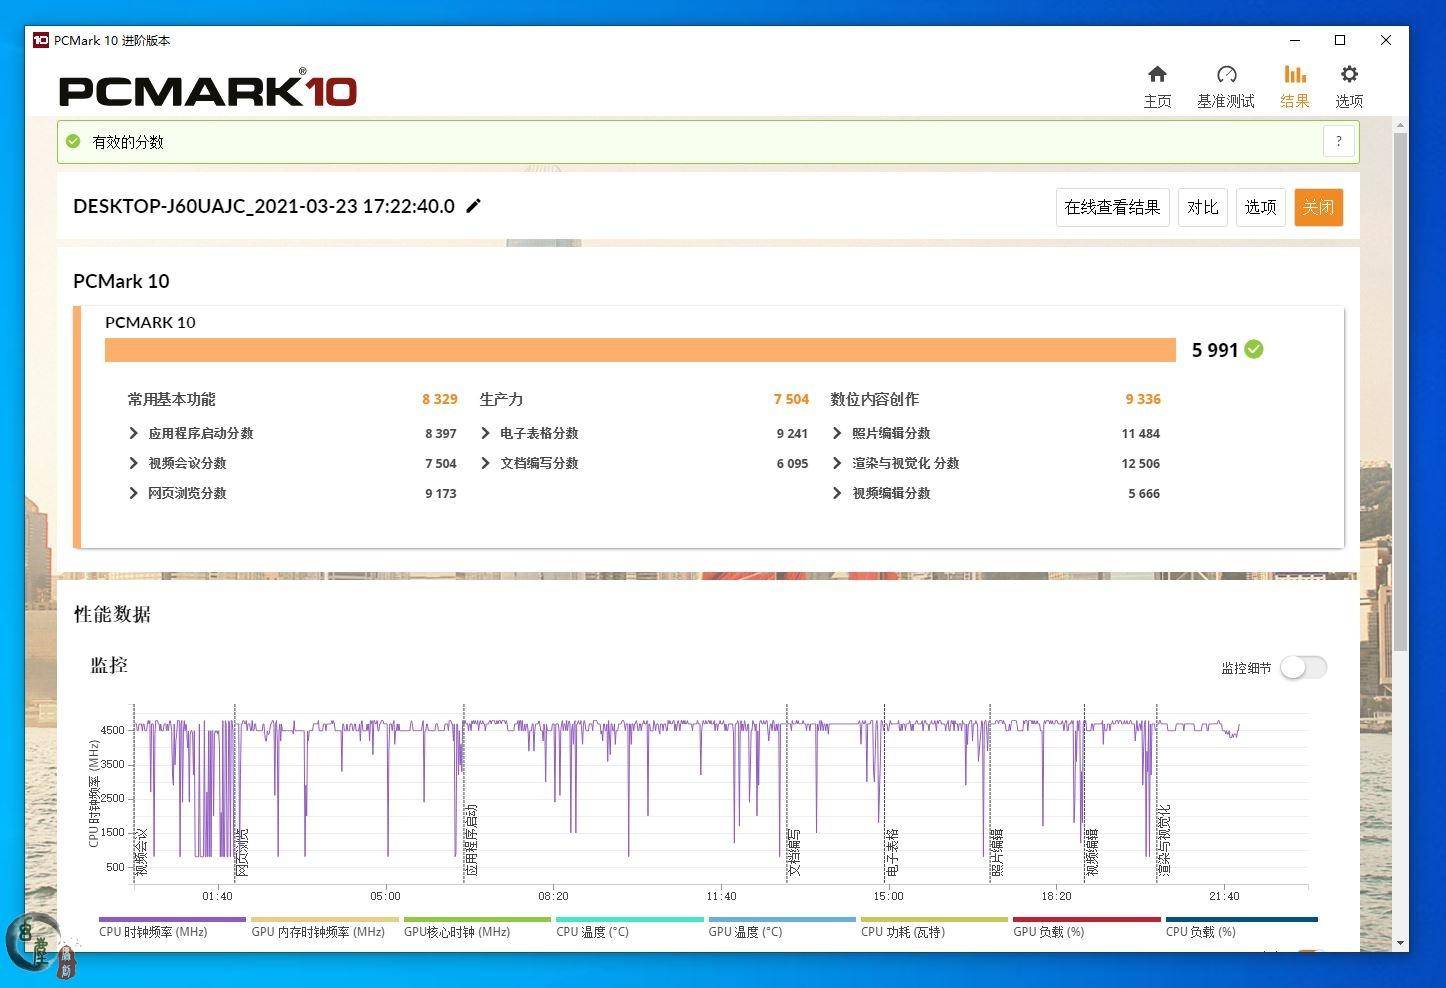Click the 照片编辑 score 11 484
The height and width of the screenshot is (988, 1446).
pos(1141,433)
